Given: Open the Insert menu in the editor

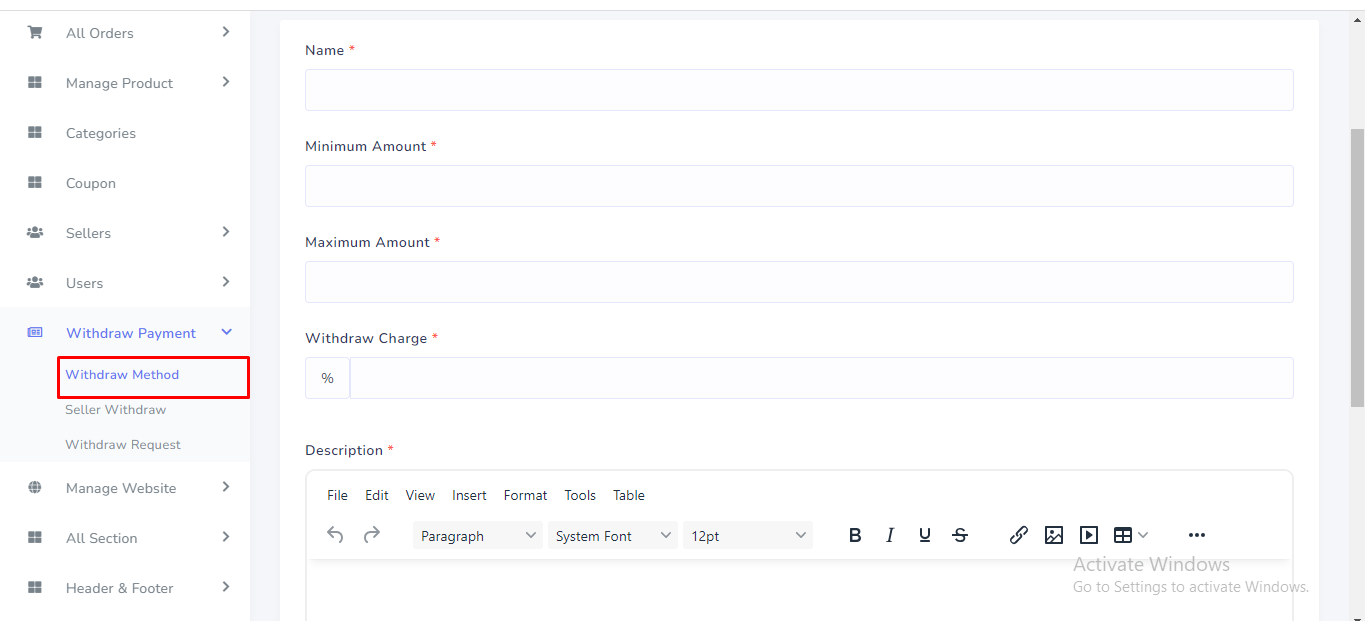Looking at the screenshot, I should click(x=469, y=495).
